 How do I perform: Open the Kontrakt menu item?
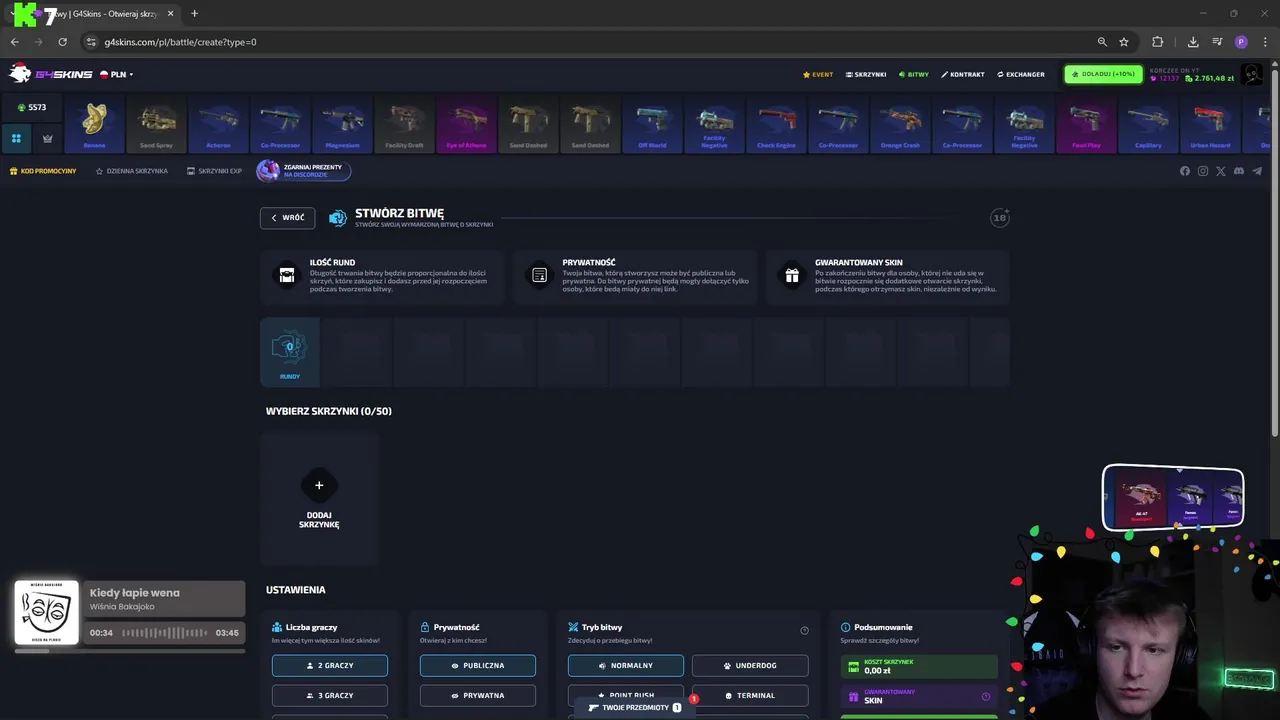pos(963,74)
